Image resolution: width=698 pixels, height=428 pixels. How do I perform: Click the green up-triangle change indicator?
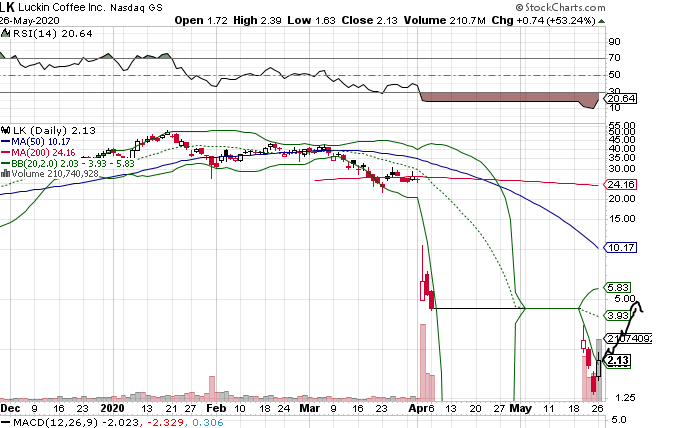point(601,21)
